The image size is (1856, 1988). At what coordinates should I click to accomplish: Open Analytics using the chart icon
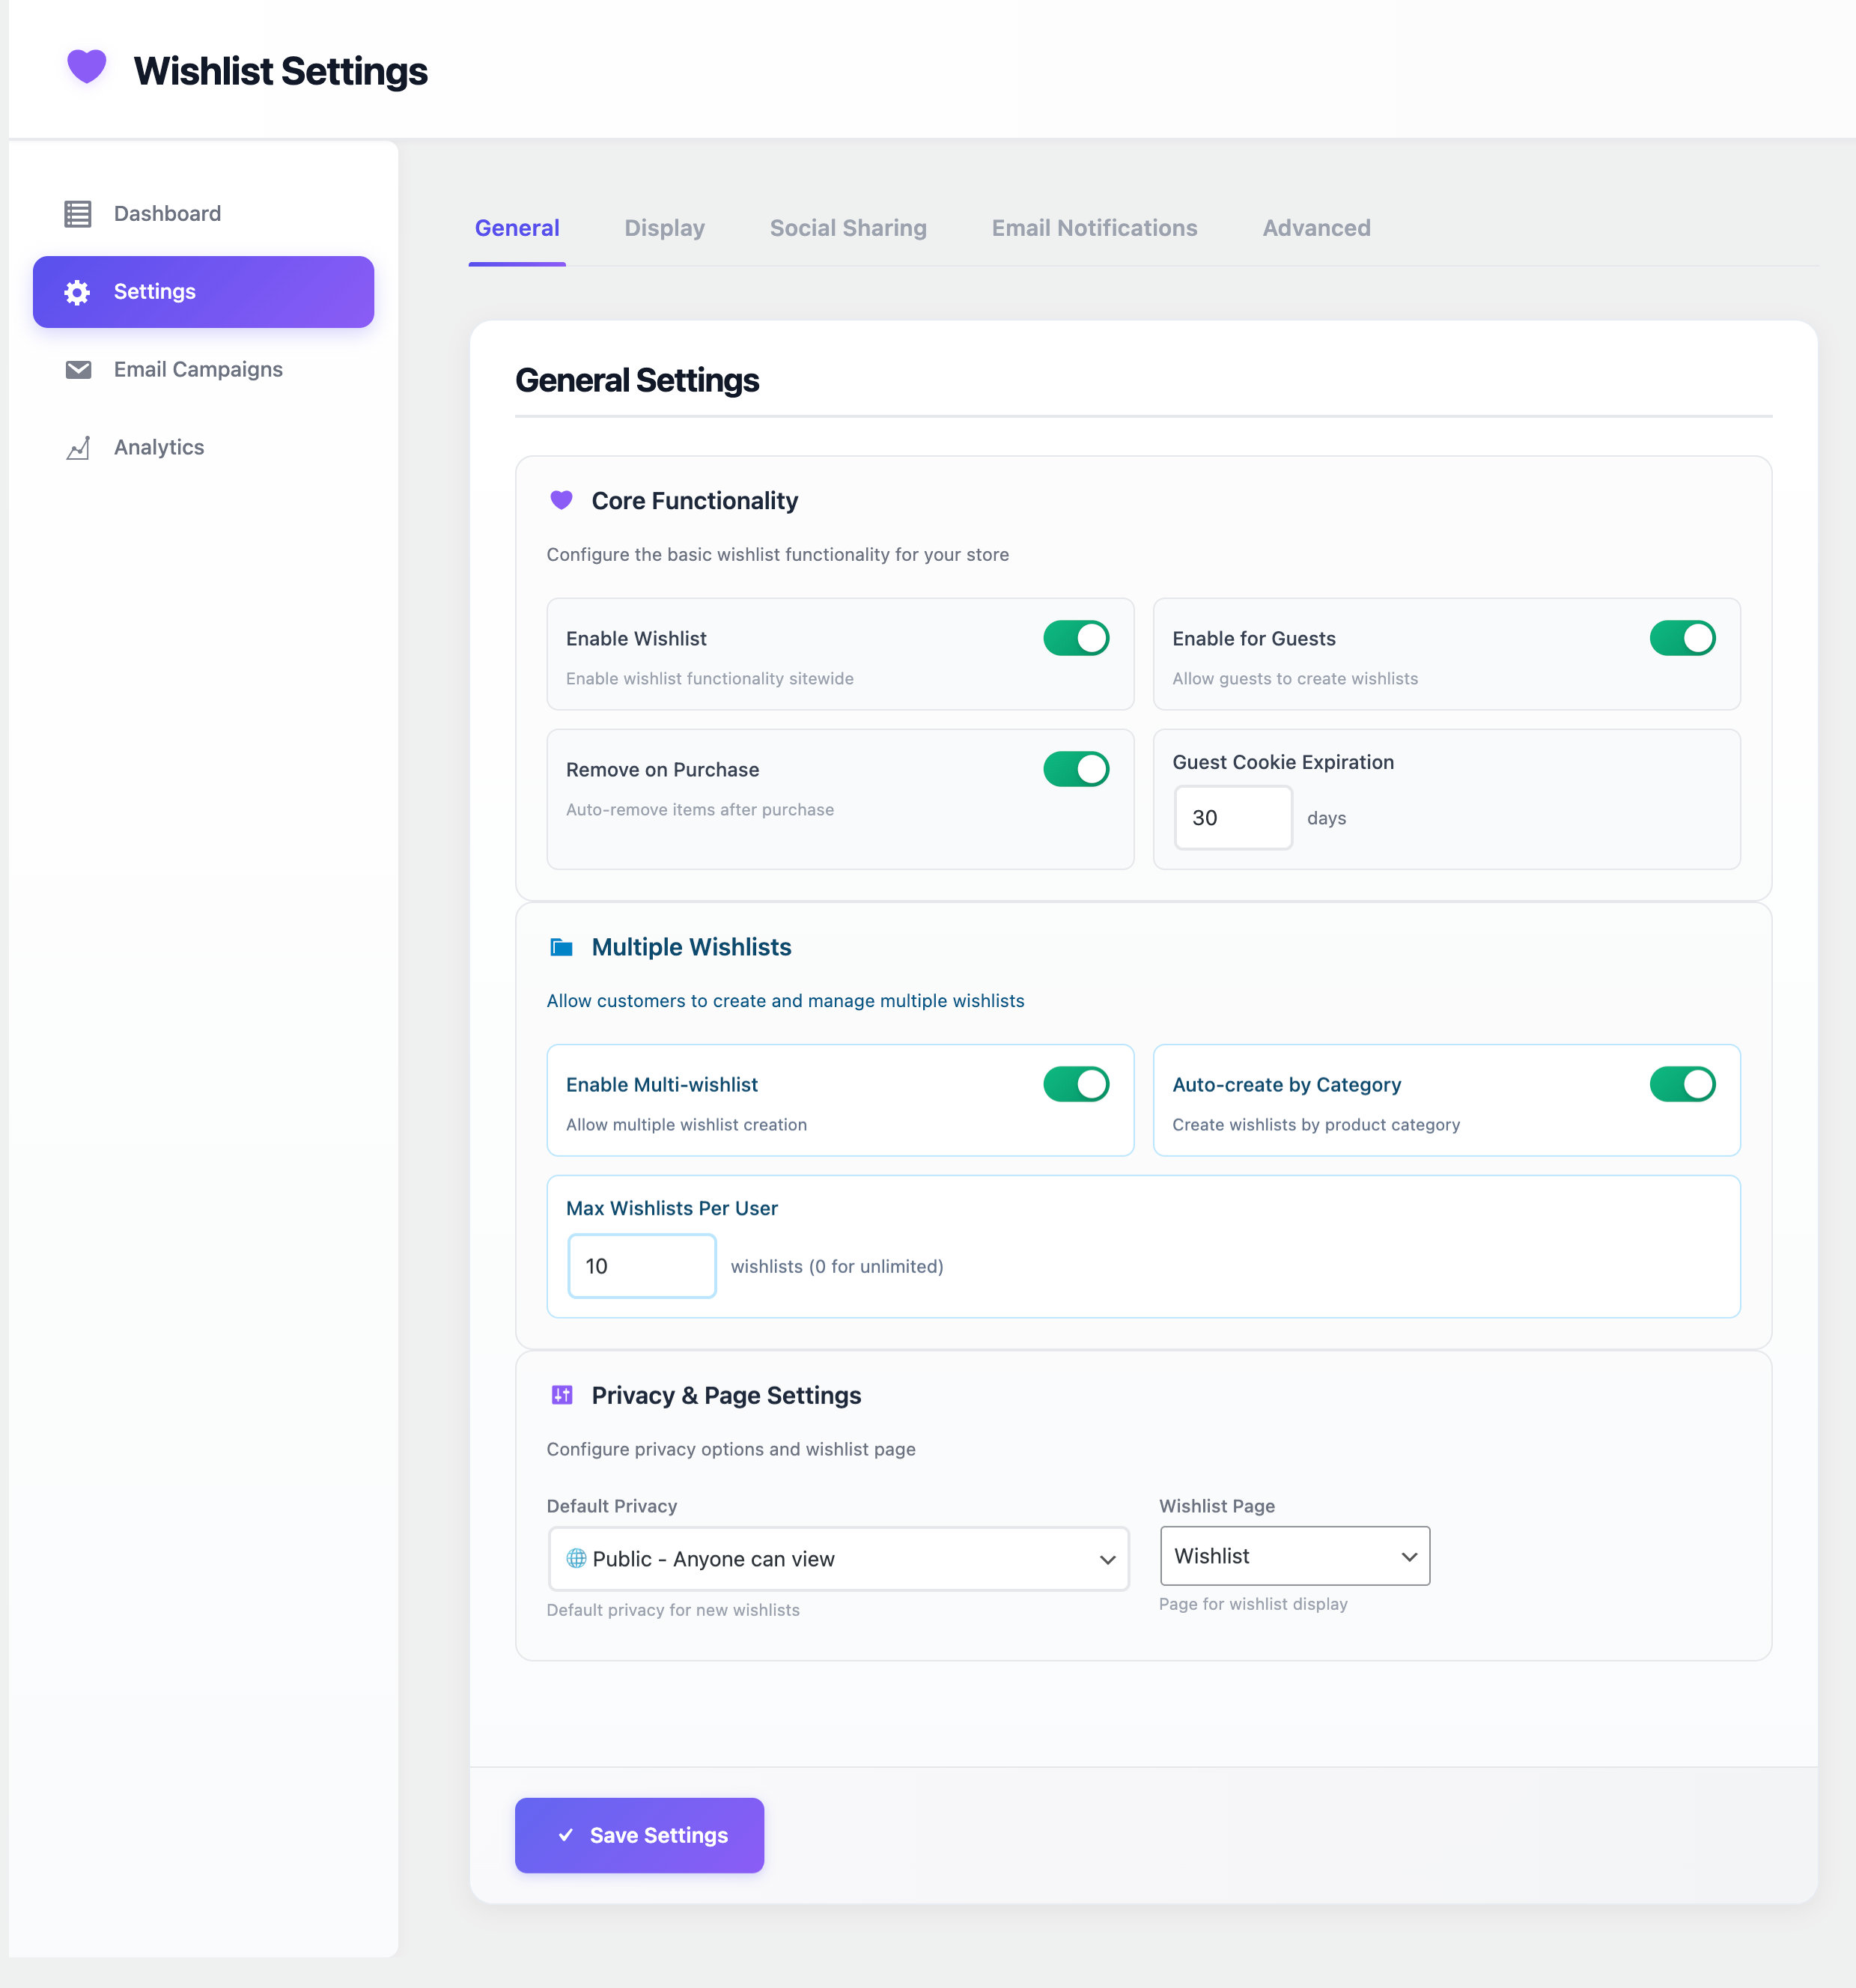click(x=78, y=447)
